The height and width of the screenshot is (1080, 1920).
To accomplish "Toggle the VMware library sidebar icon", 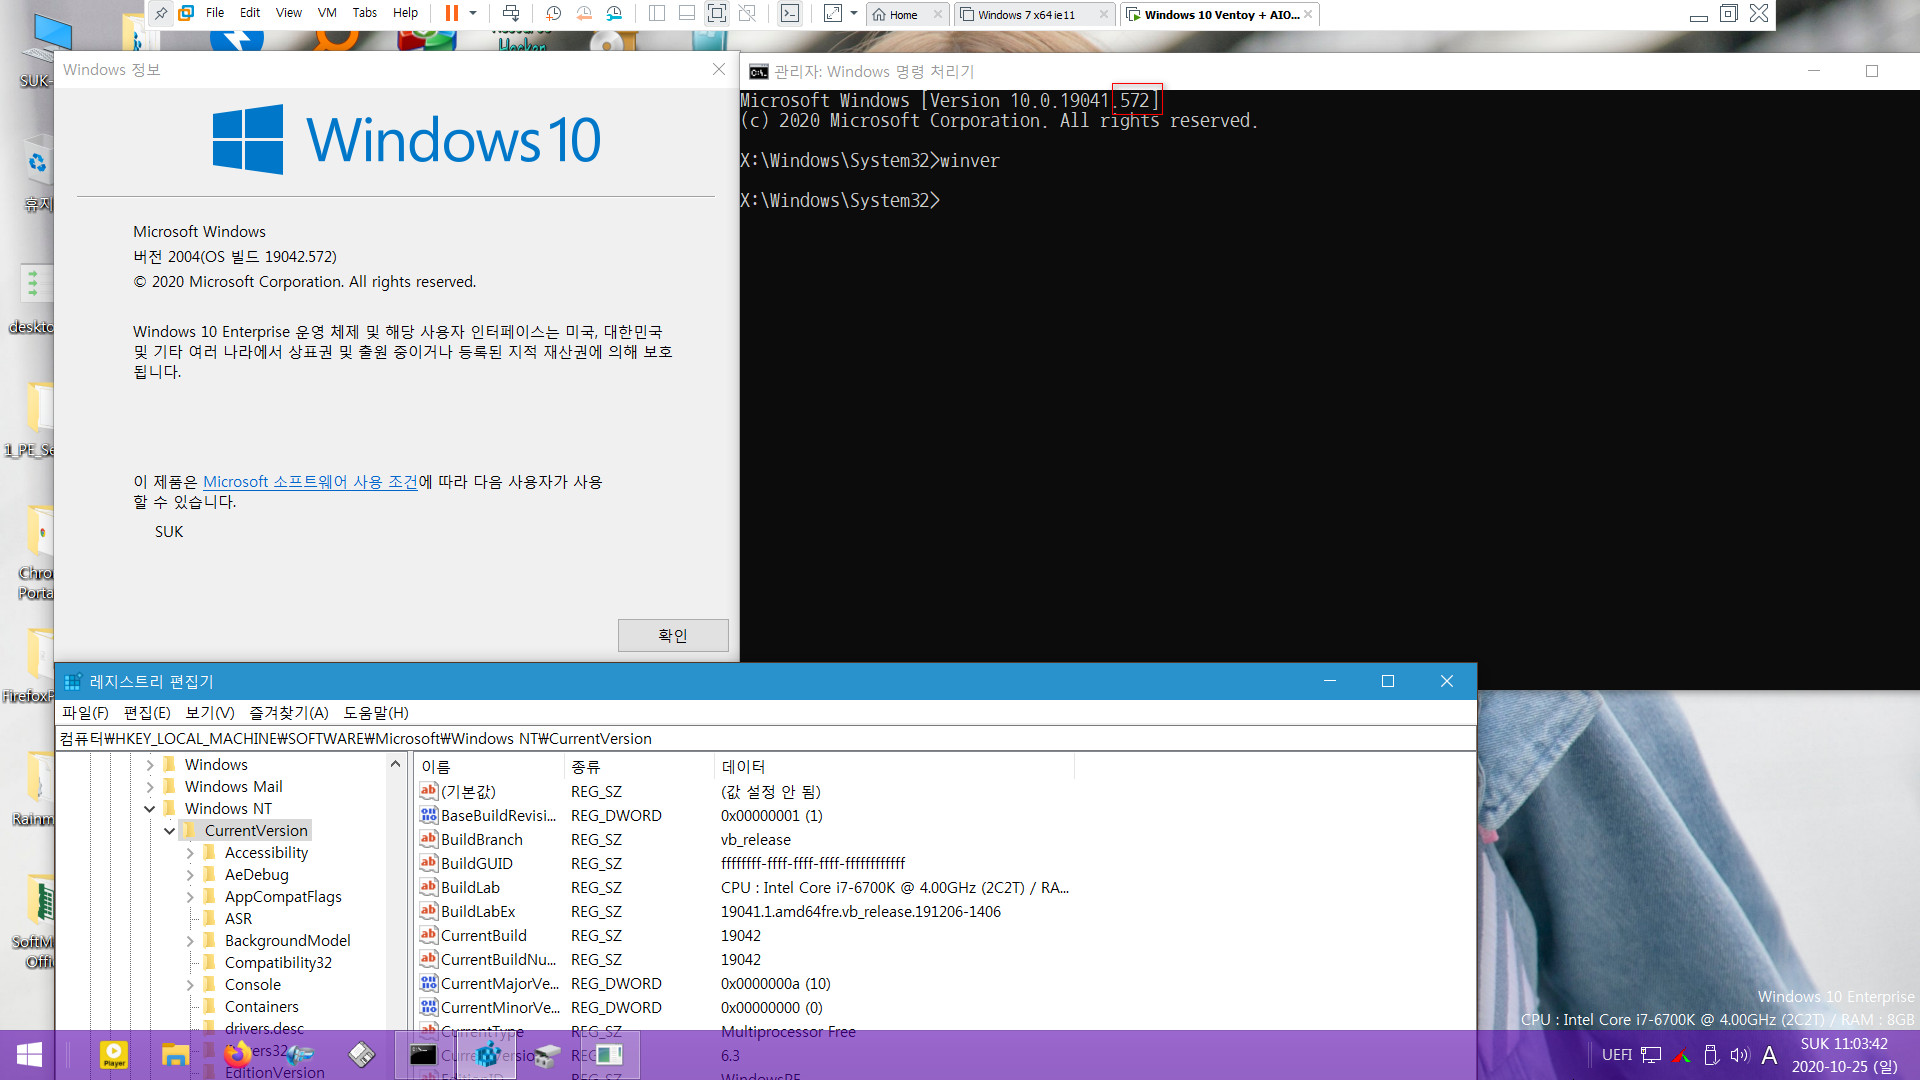I will (657, 13).
